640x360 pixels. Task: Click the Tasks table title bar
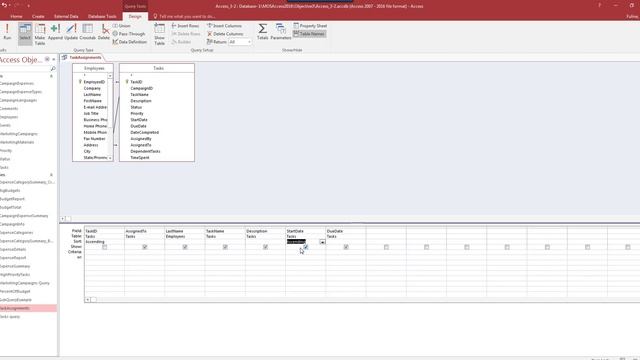157,68
